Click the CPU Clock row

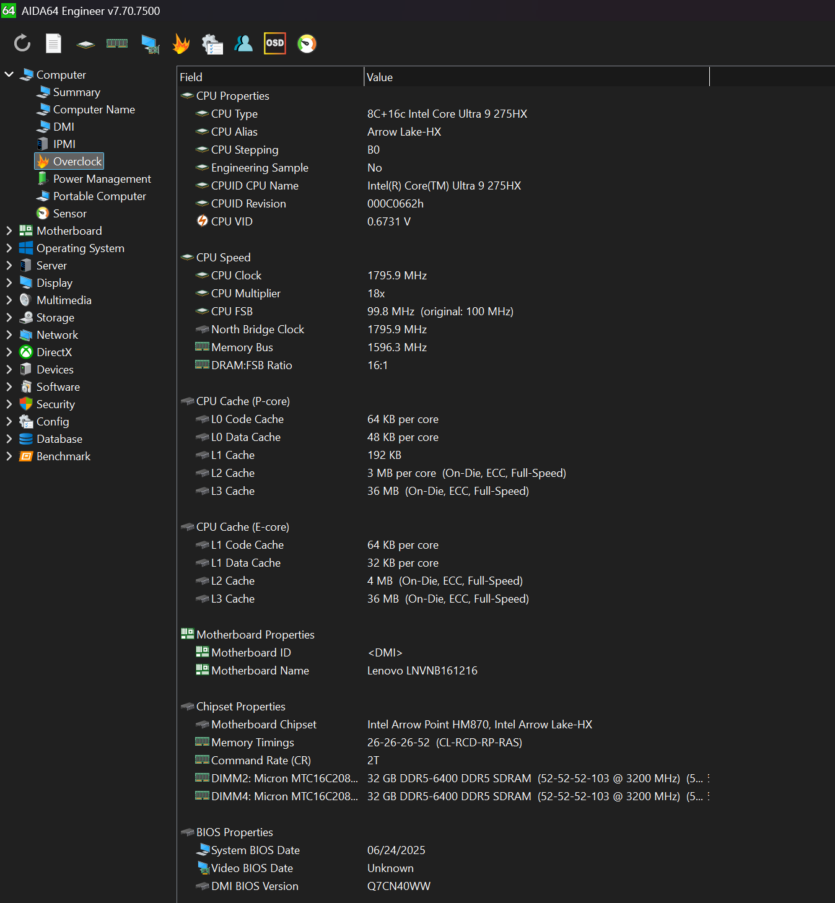pos(445,275)
